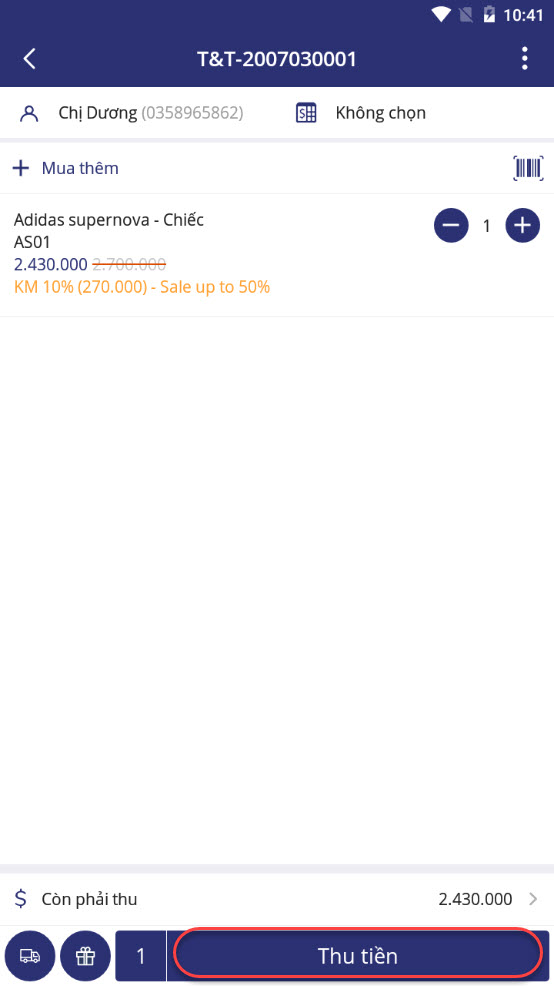
Task: Expand Còn phải thu details chevron
Action: point(533,899)
